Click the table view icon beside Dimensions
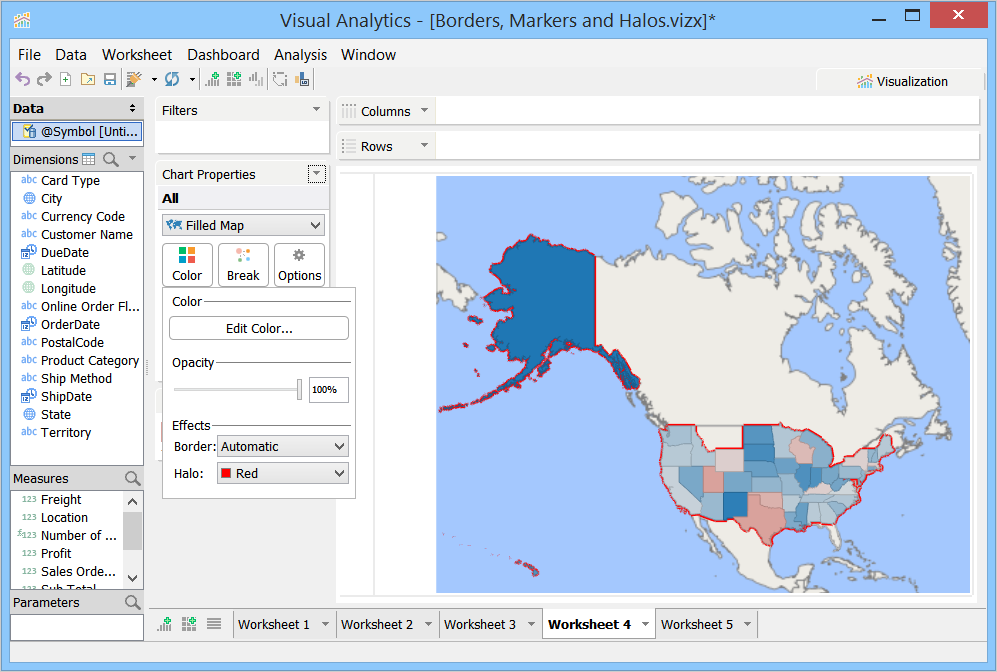The height and width of the screenshot is (672, 997). [x=88, y=159]
